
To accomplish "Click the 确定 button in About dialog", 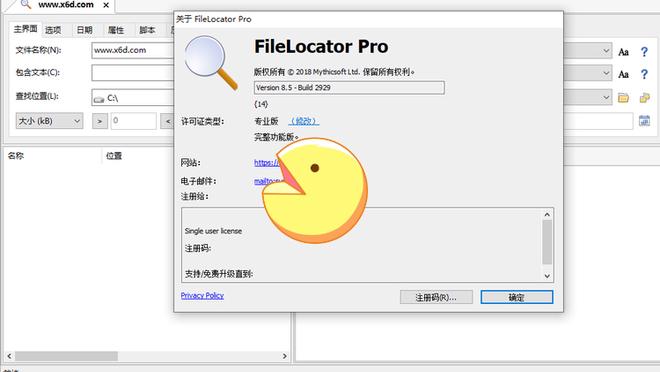I will pyautogui.click(x=516, y=297).
